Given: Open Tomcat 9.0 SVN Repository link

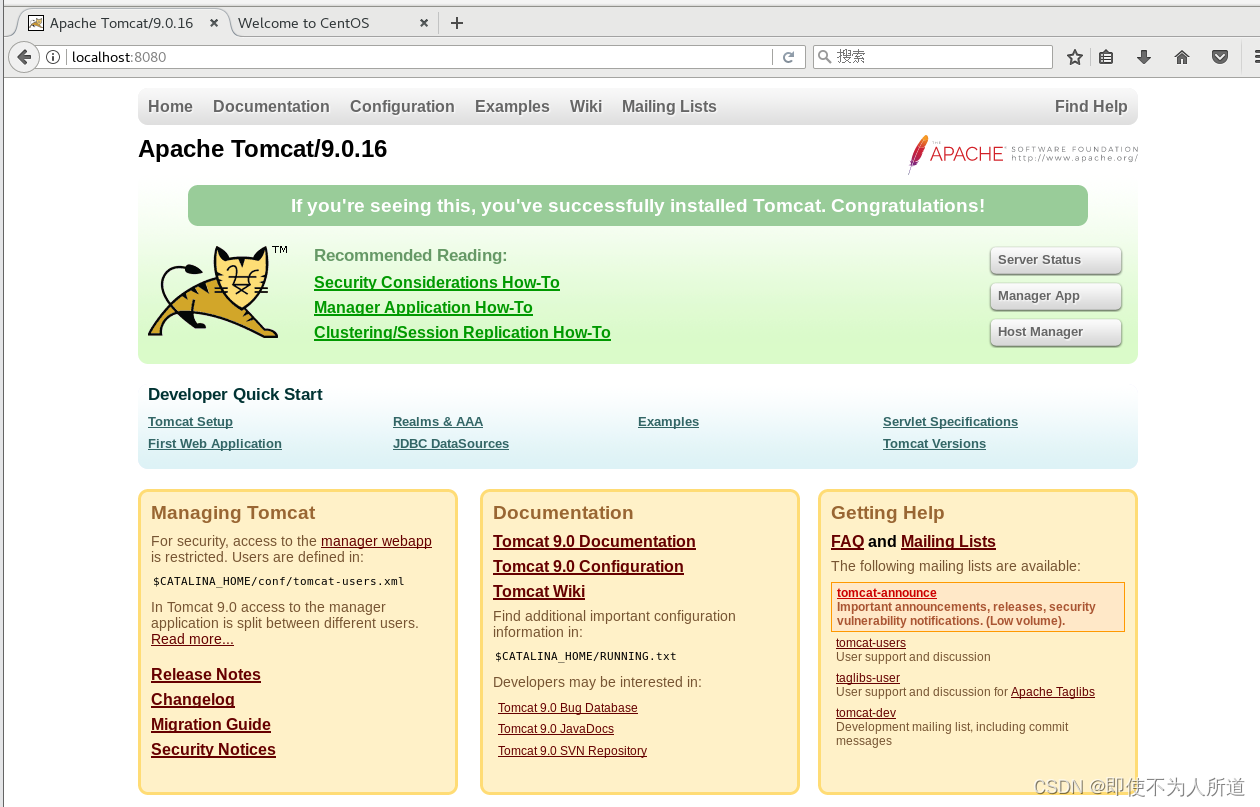Looking at the screenshot, I should coord(572,750).
